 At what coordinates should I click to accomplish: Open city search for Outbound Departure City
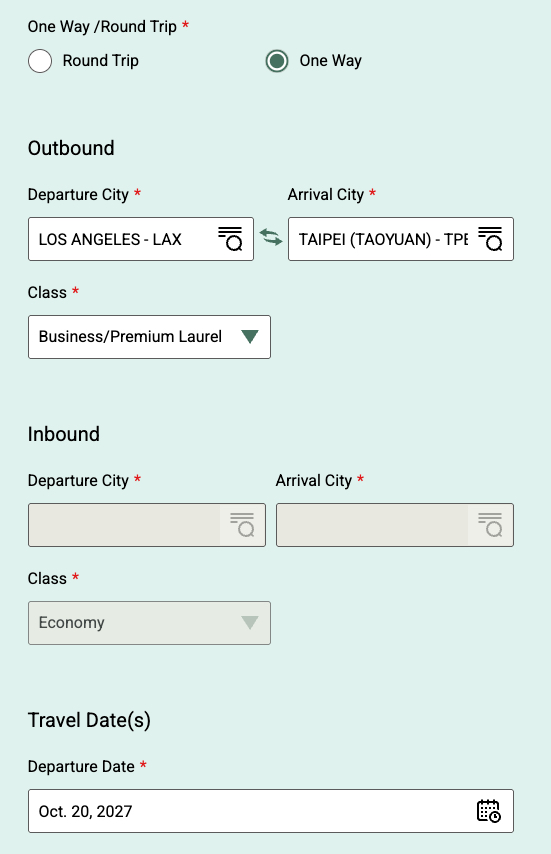pyautogui.click(x=230, y=239)
